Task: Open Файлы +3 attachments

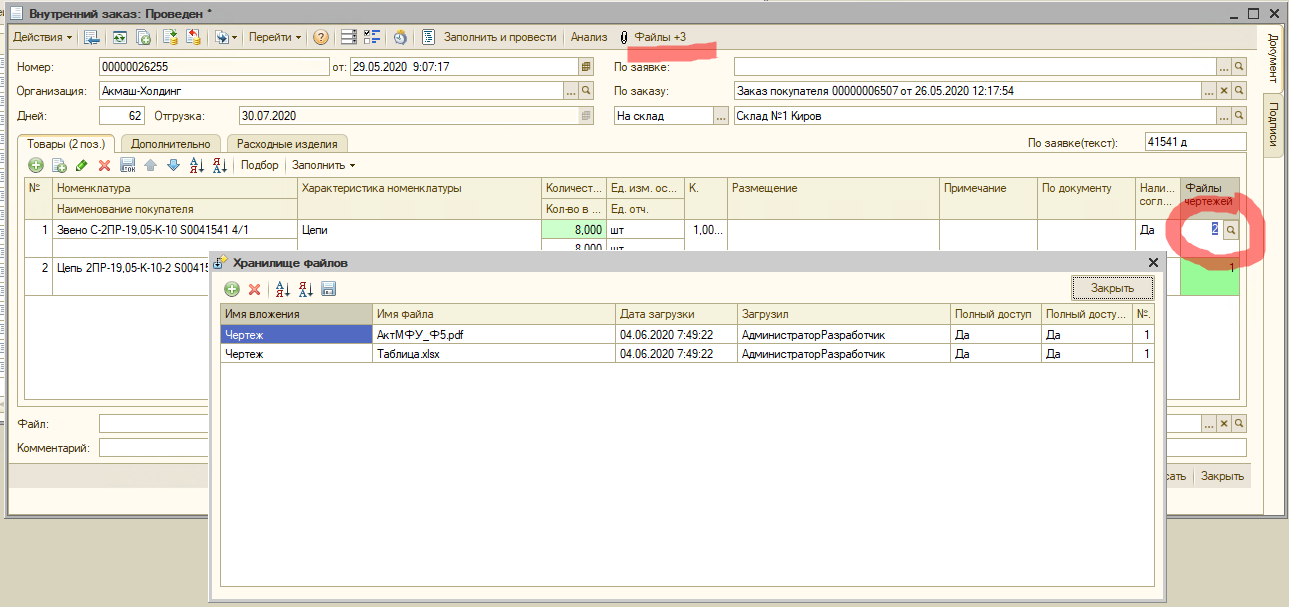Action: [653, 37]
